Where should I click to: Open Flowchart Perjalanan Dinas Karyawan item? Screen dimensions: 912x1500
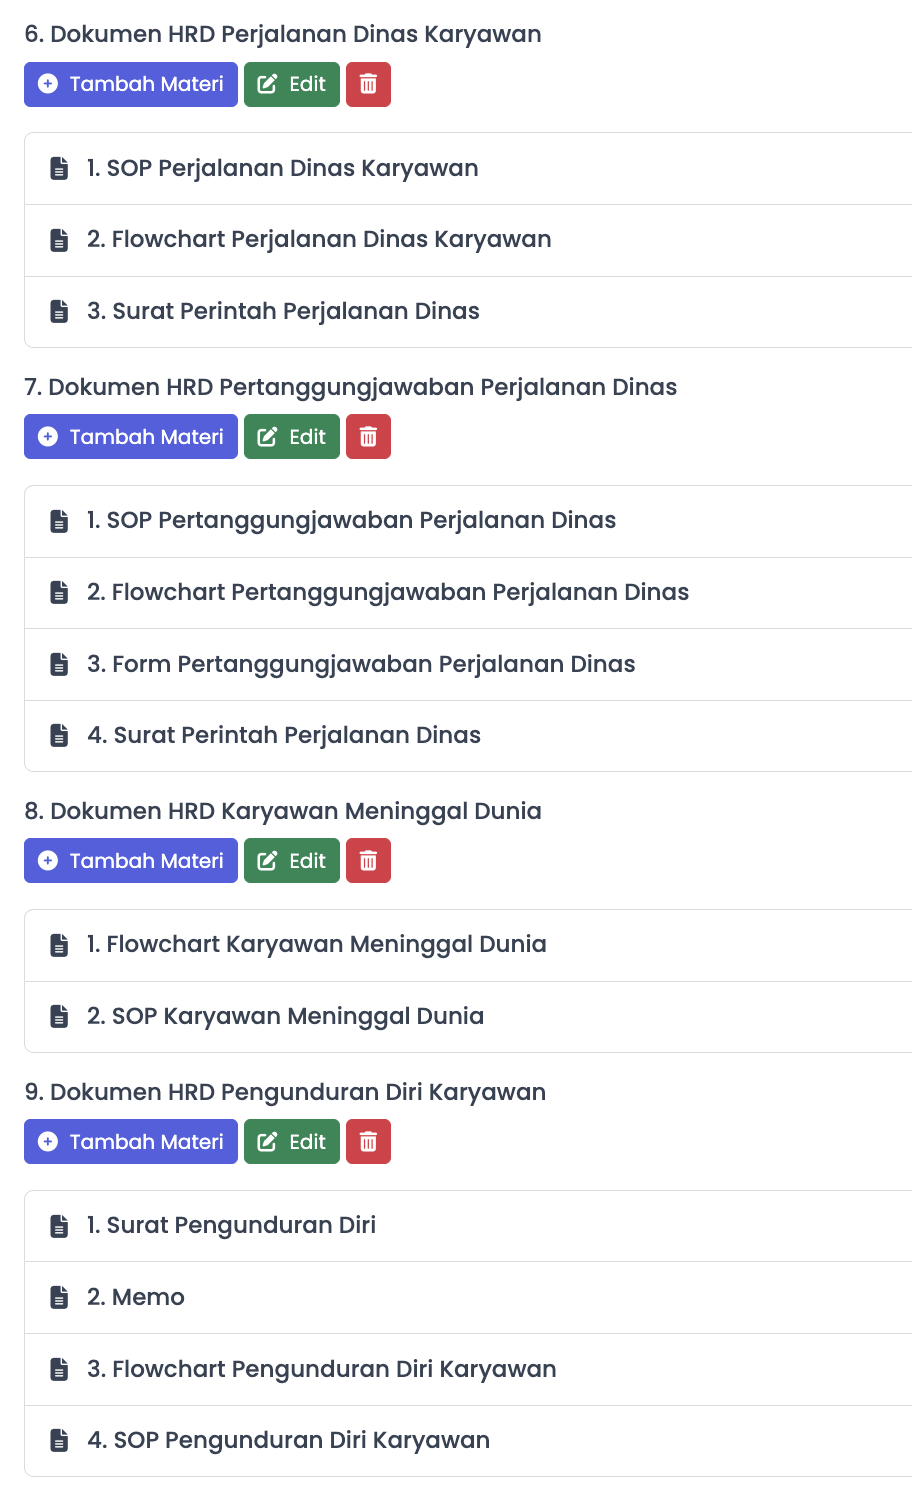[x=468, y=240]
